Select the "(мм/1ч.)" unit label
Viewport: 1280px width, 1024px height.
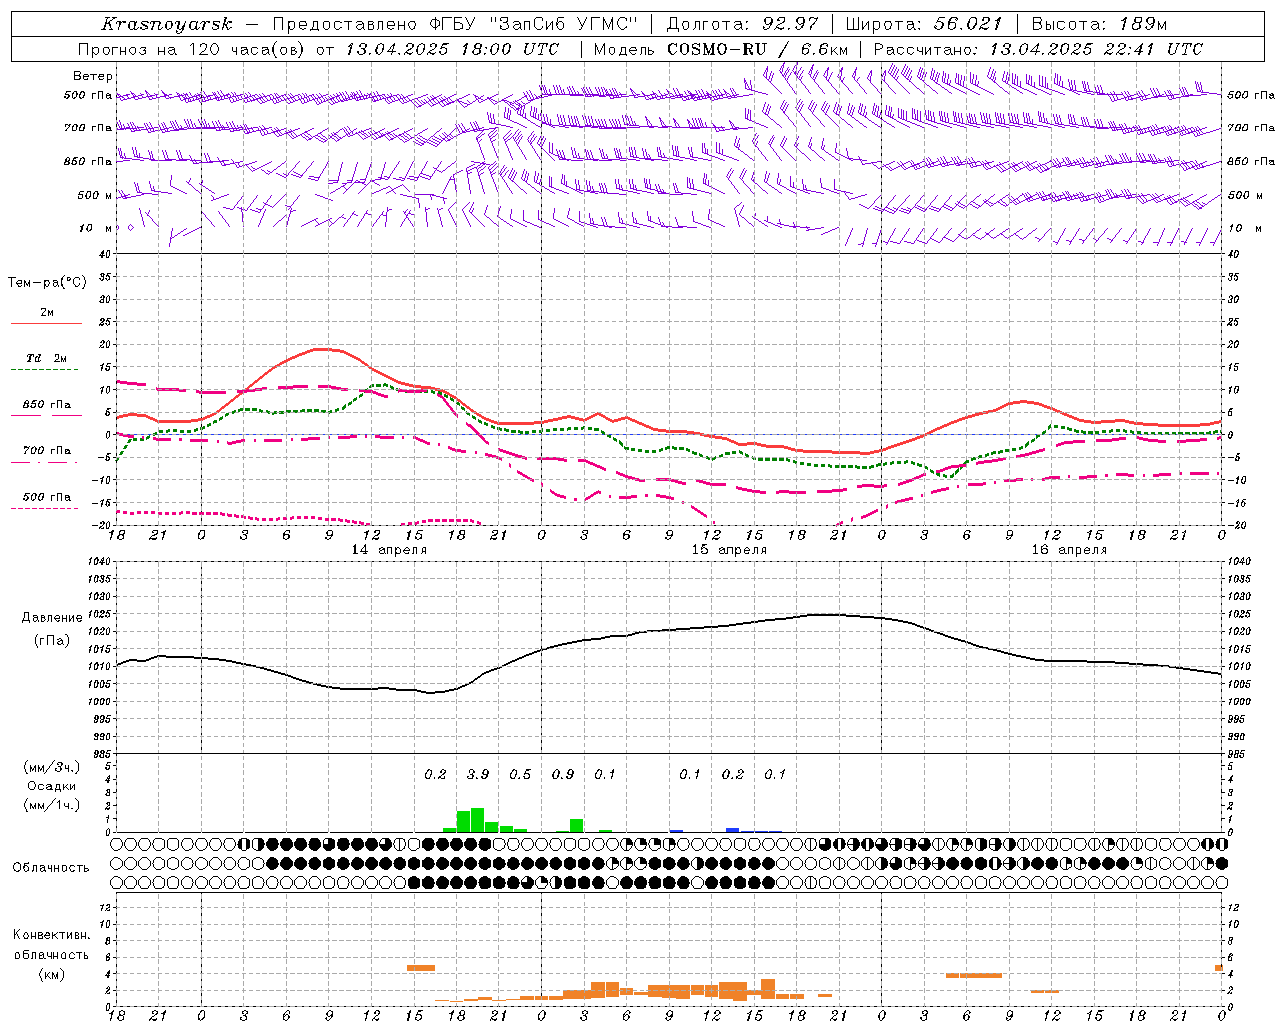[x=51, y=805]
